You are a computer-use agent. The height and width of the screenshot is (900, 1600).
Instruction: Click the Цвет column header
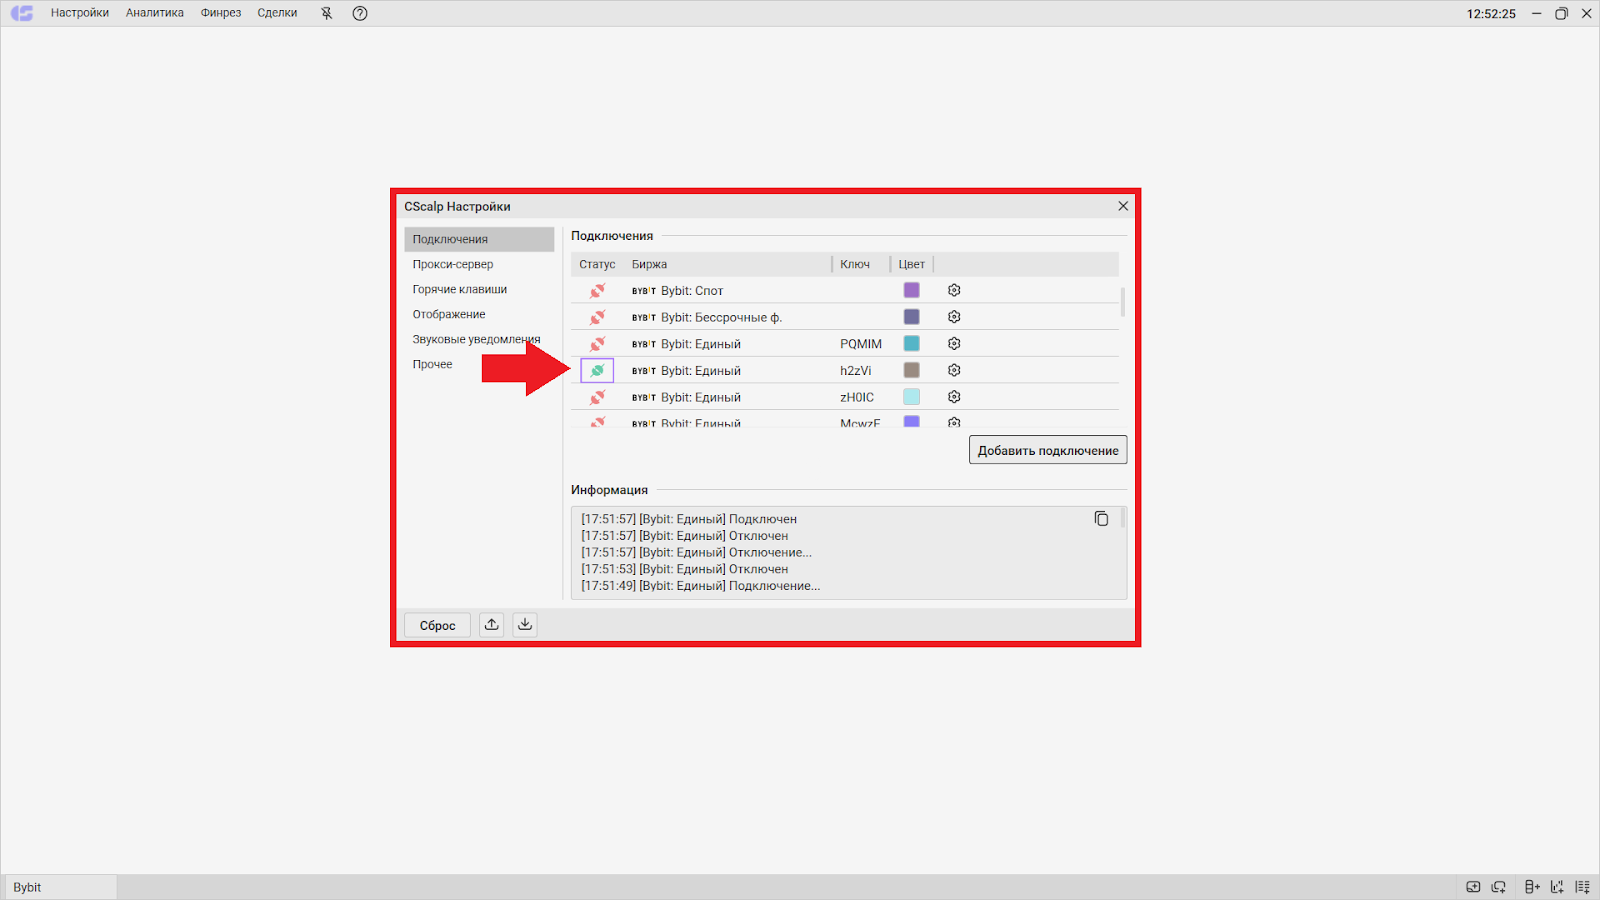click(912, 264)
